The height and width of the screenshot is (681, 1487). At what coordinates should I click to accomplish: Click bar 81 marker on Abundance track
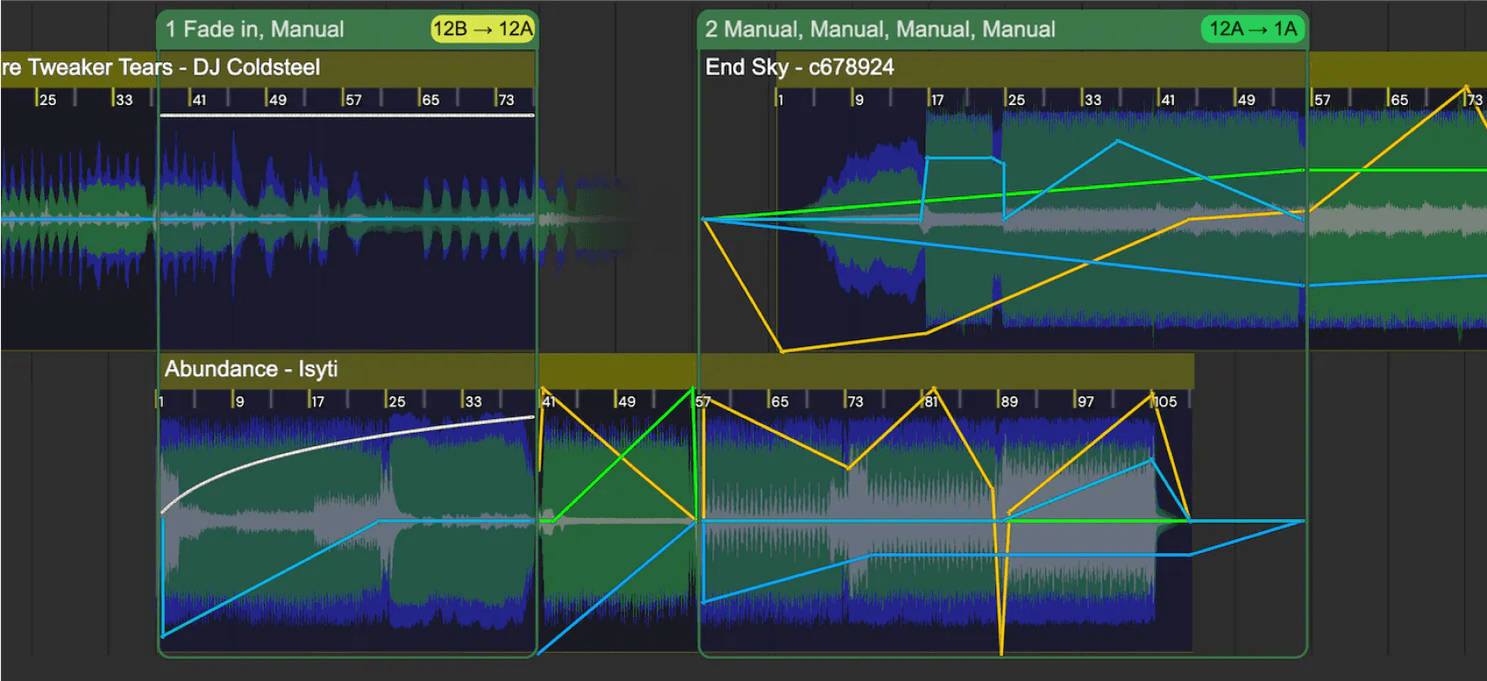[930, 402]
